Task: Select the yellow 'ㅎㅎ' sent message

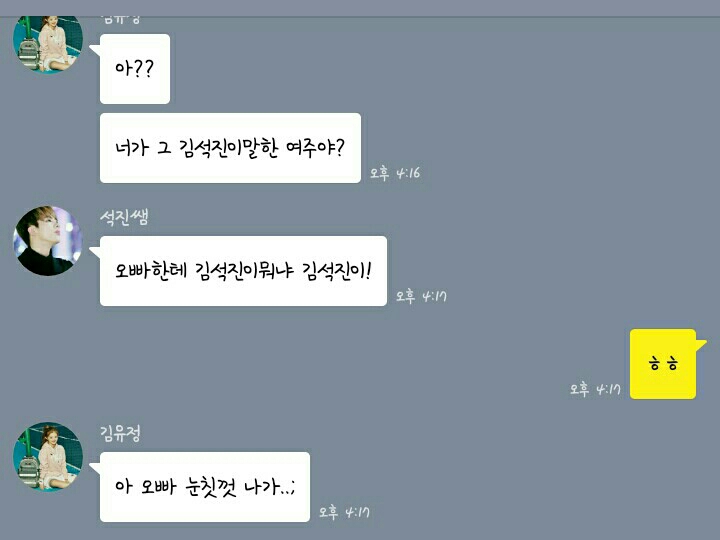Action: 663,364
